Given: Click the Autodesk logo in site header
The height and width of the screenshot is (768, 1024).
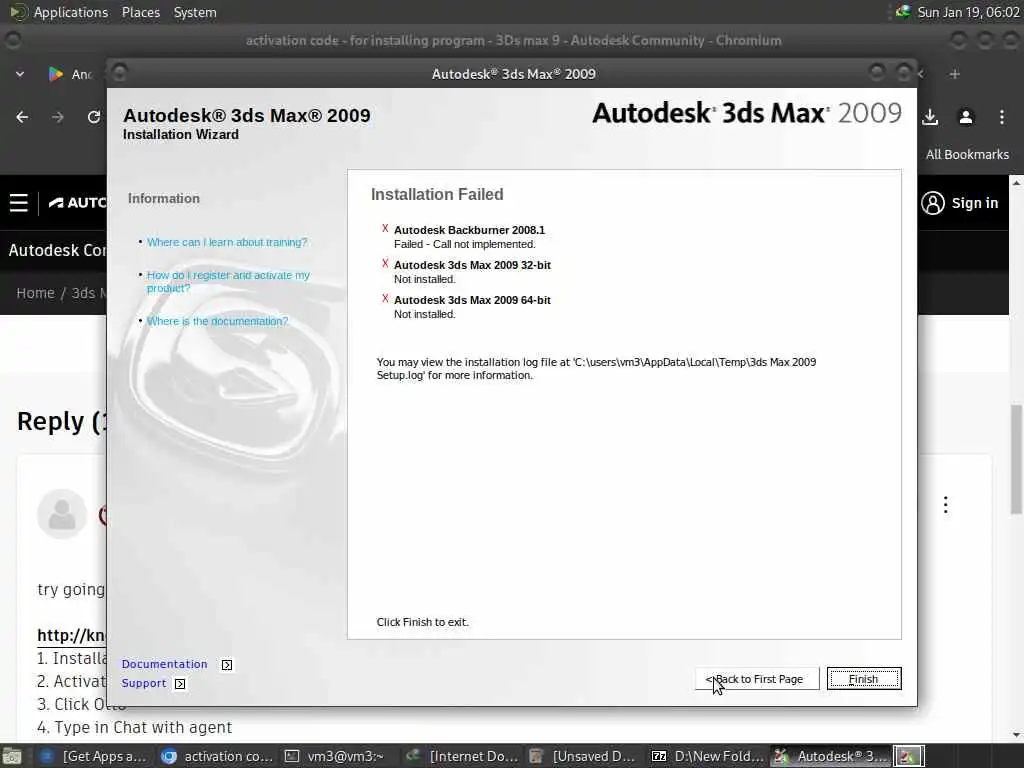Looking at the screenshot, I should point(77,203).
